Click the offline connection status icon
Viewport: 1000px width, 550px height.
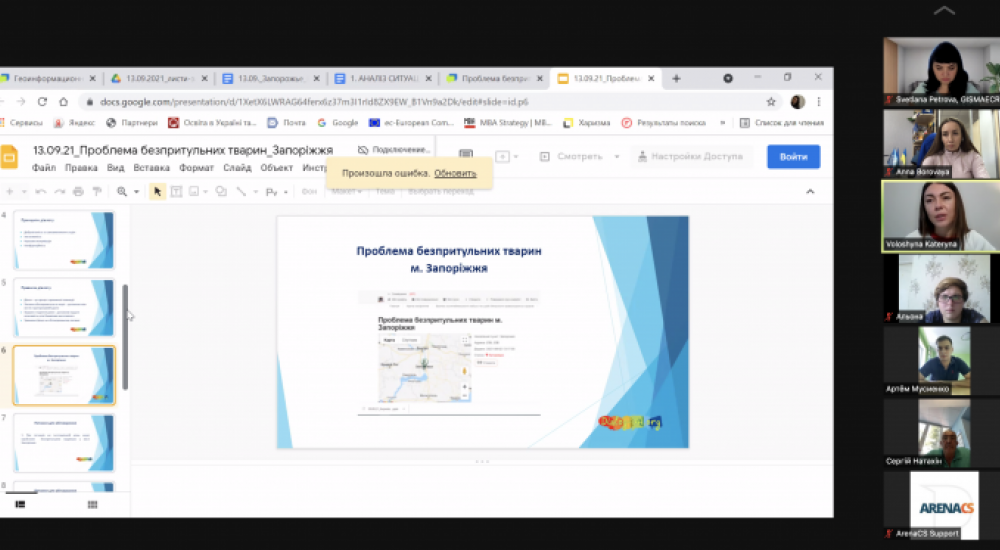click(x=363, y=149)
